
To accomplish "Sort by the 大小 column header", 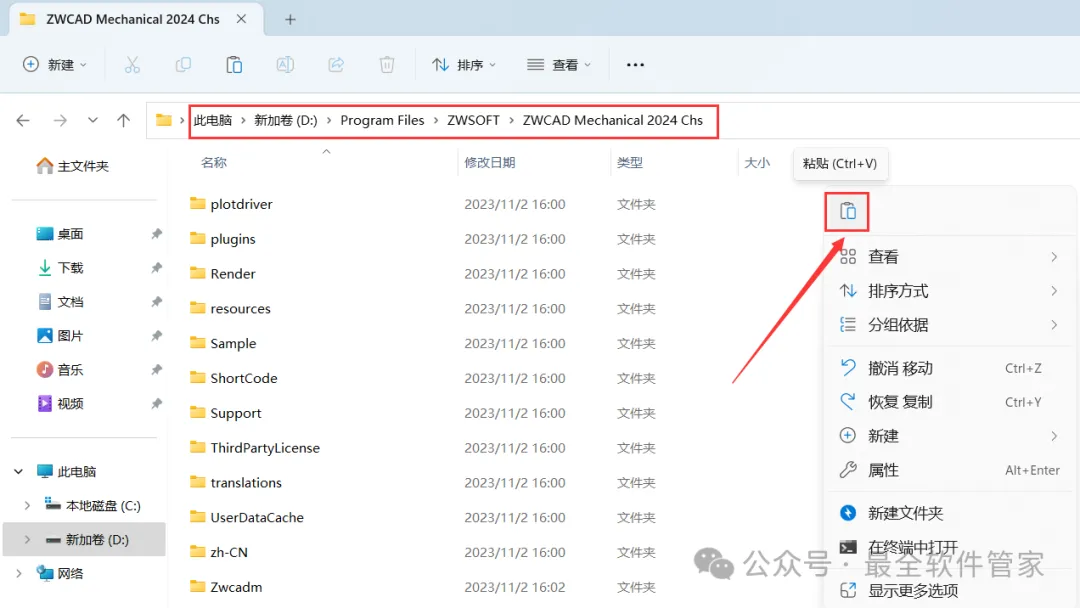I will (x=757, y=163).
